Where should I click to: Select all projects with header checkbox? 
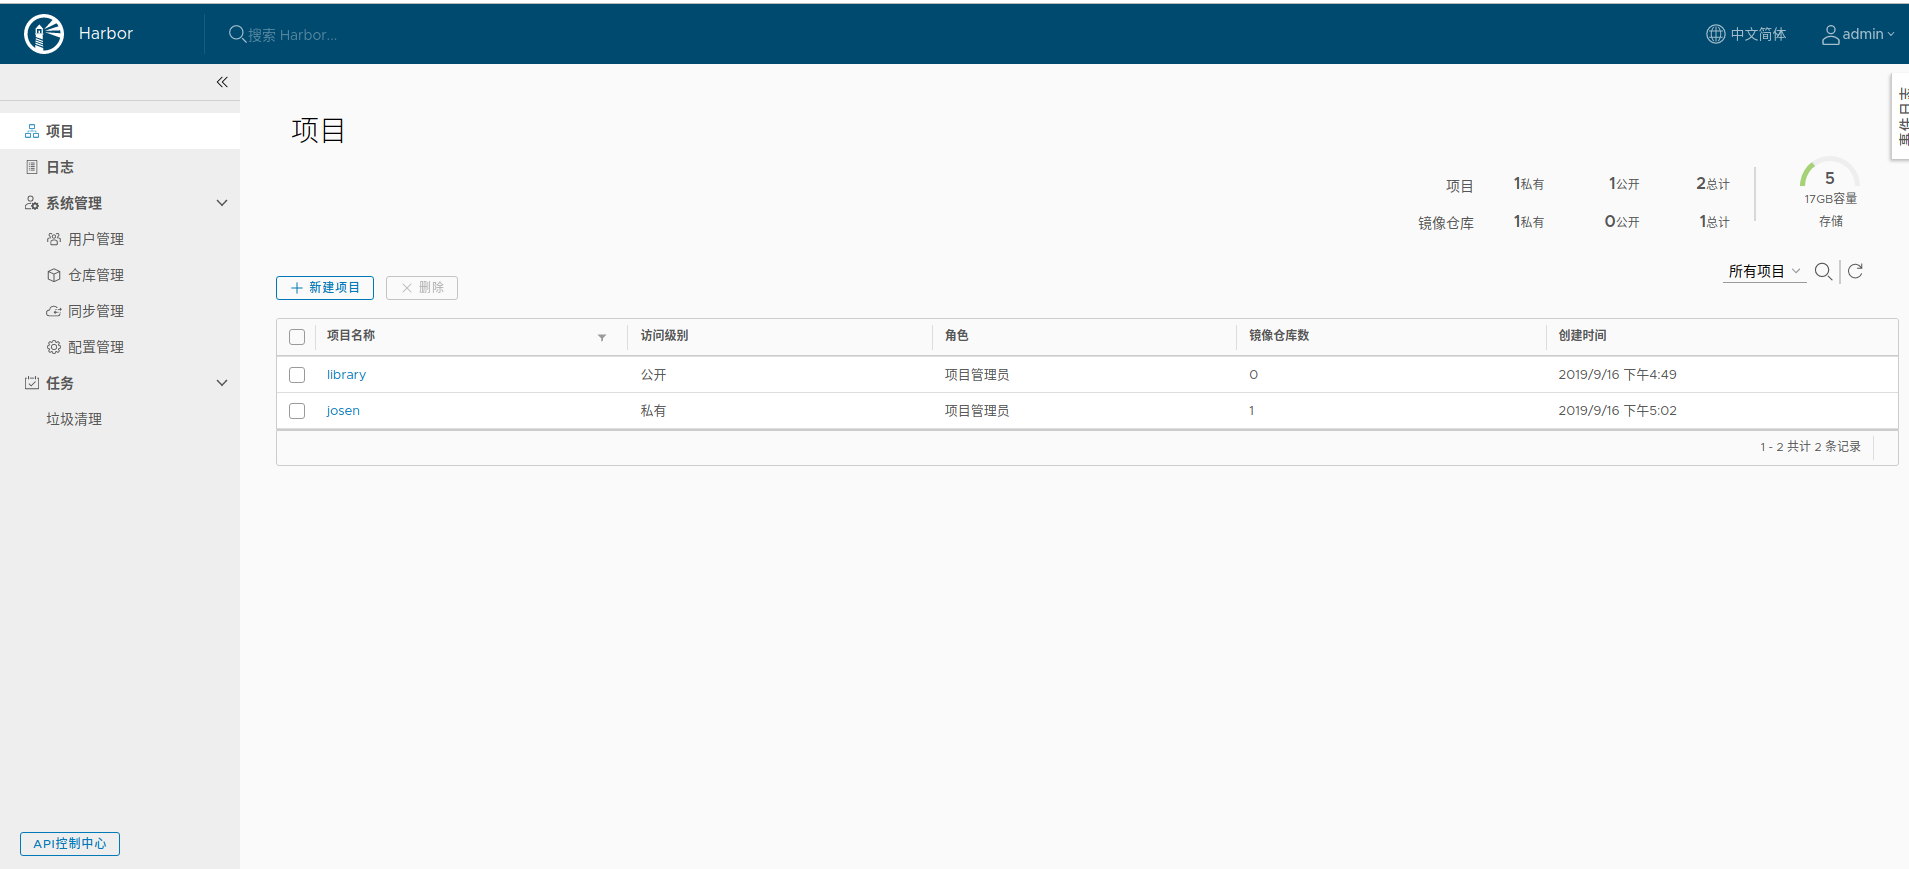[297, 337]
